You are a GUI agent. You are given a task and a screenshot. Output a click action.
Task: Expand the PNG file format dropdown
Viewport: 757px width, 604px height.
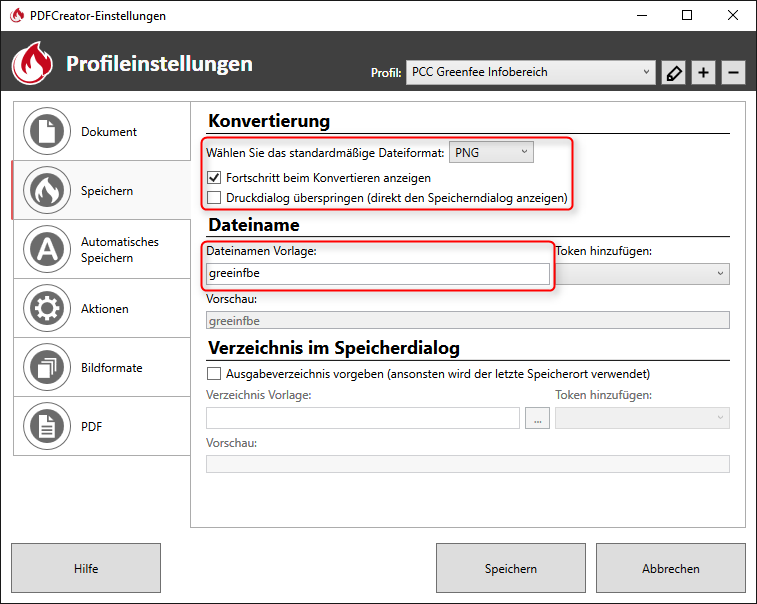[491, 152]
